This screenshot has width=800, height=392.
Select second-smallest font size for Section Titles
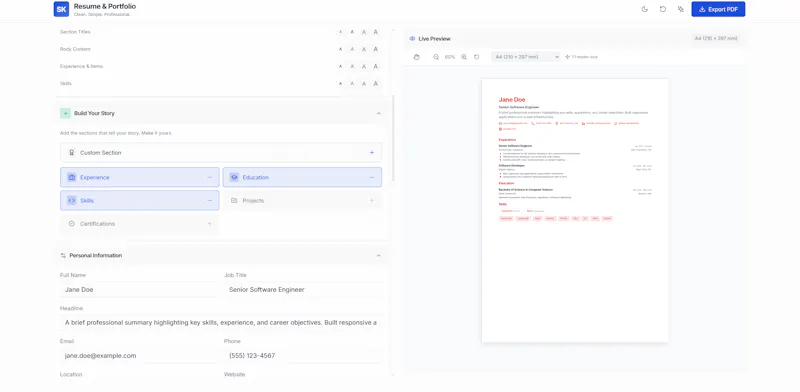pyautogui.click(x=352, y=32)
